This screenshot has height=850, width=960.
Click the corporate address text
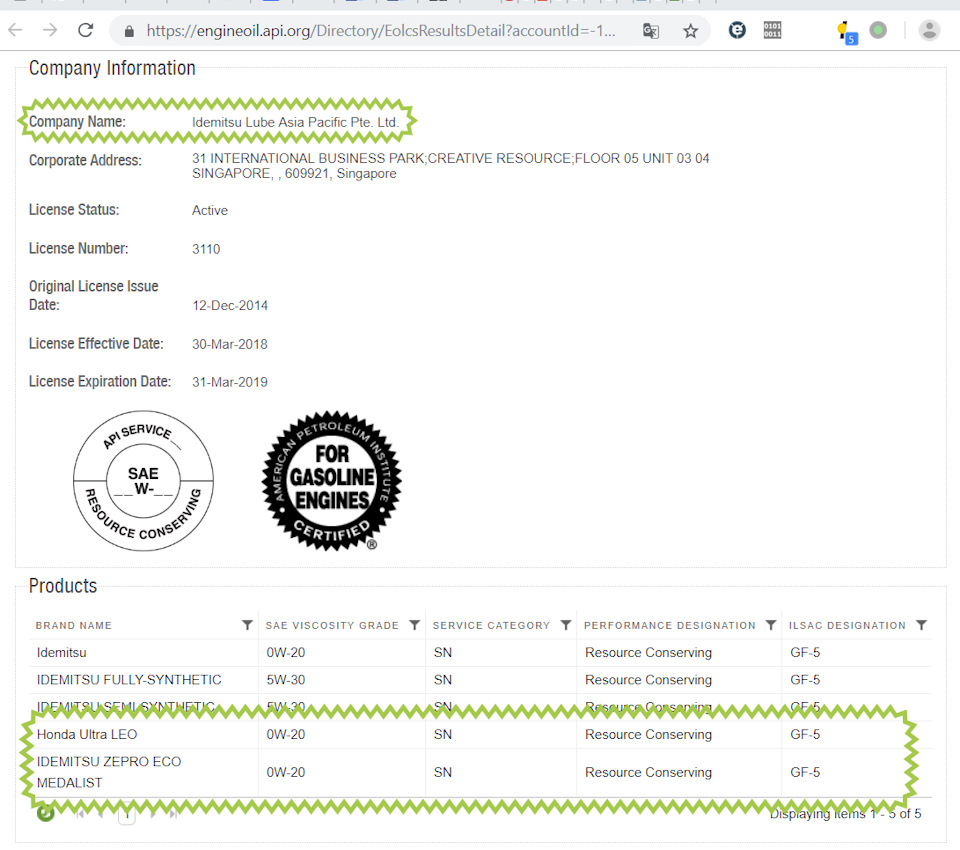click(x=451, y=166)
